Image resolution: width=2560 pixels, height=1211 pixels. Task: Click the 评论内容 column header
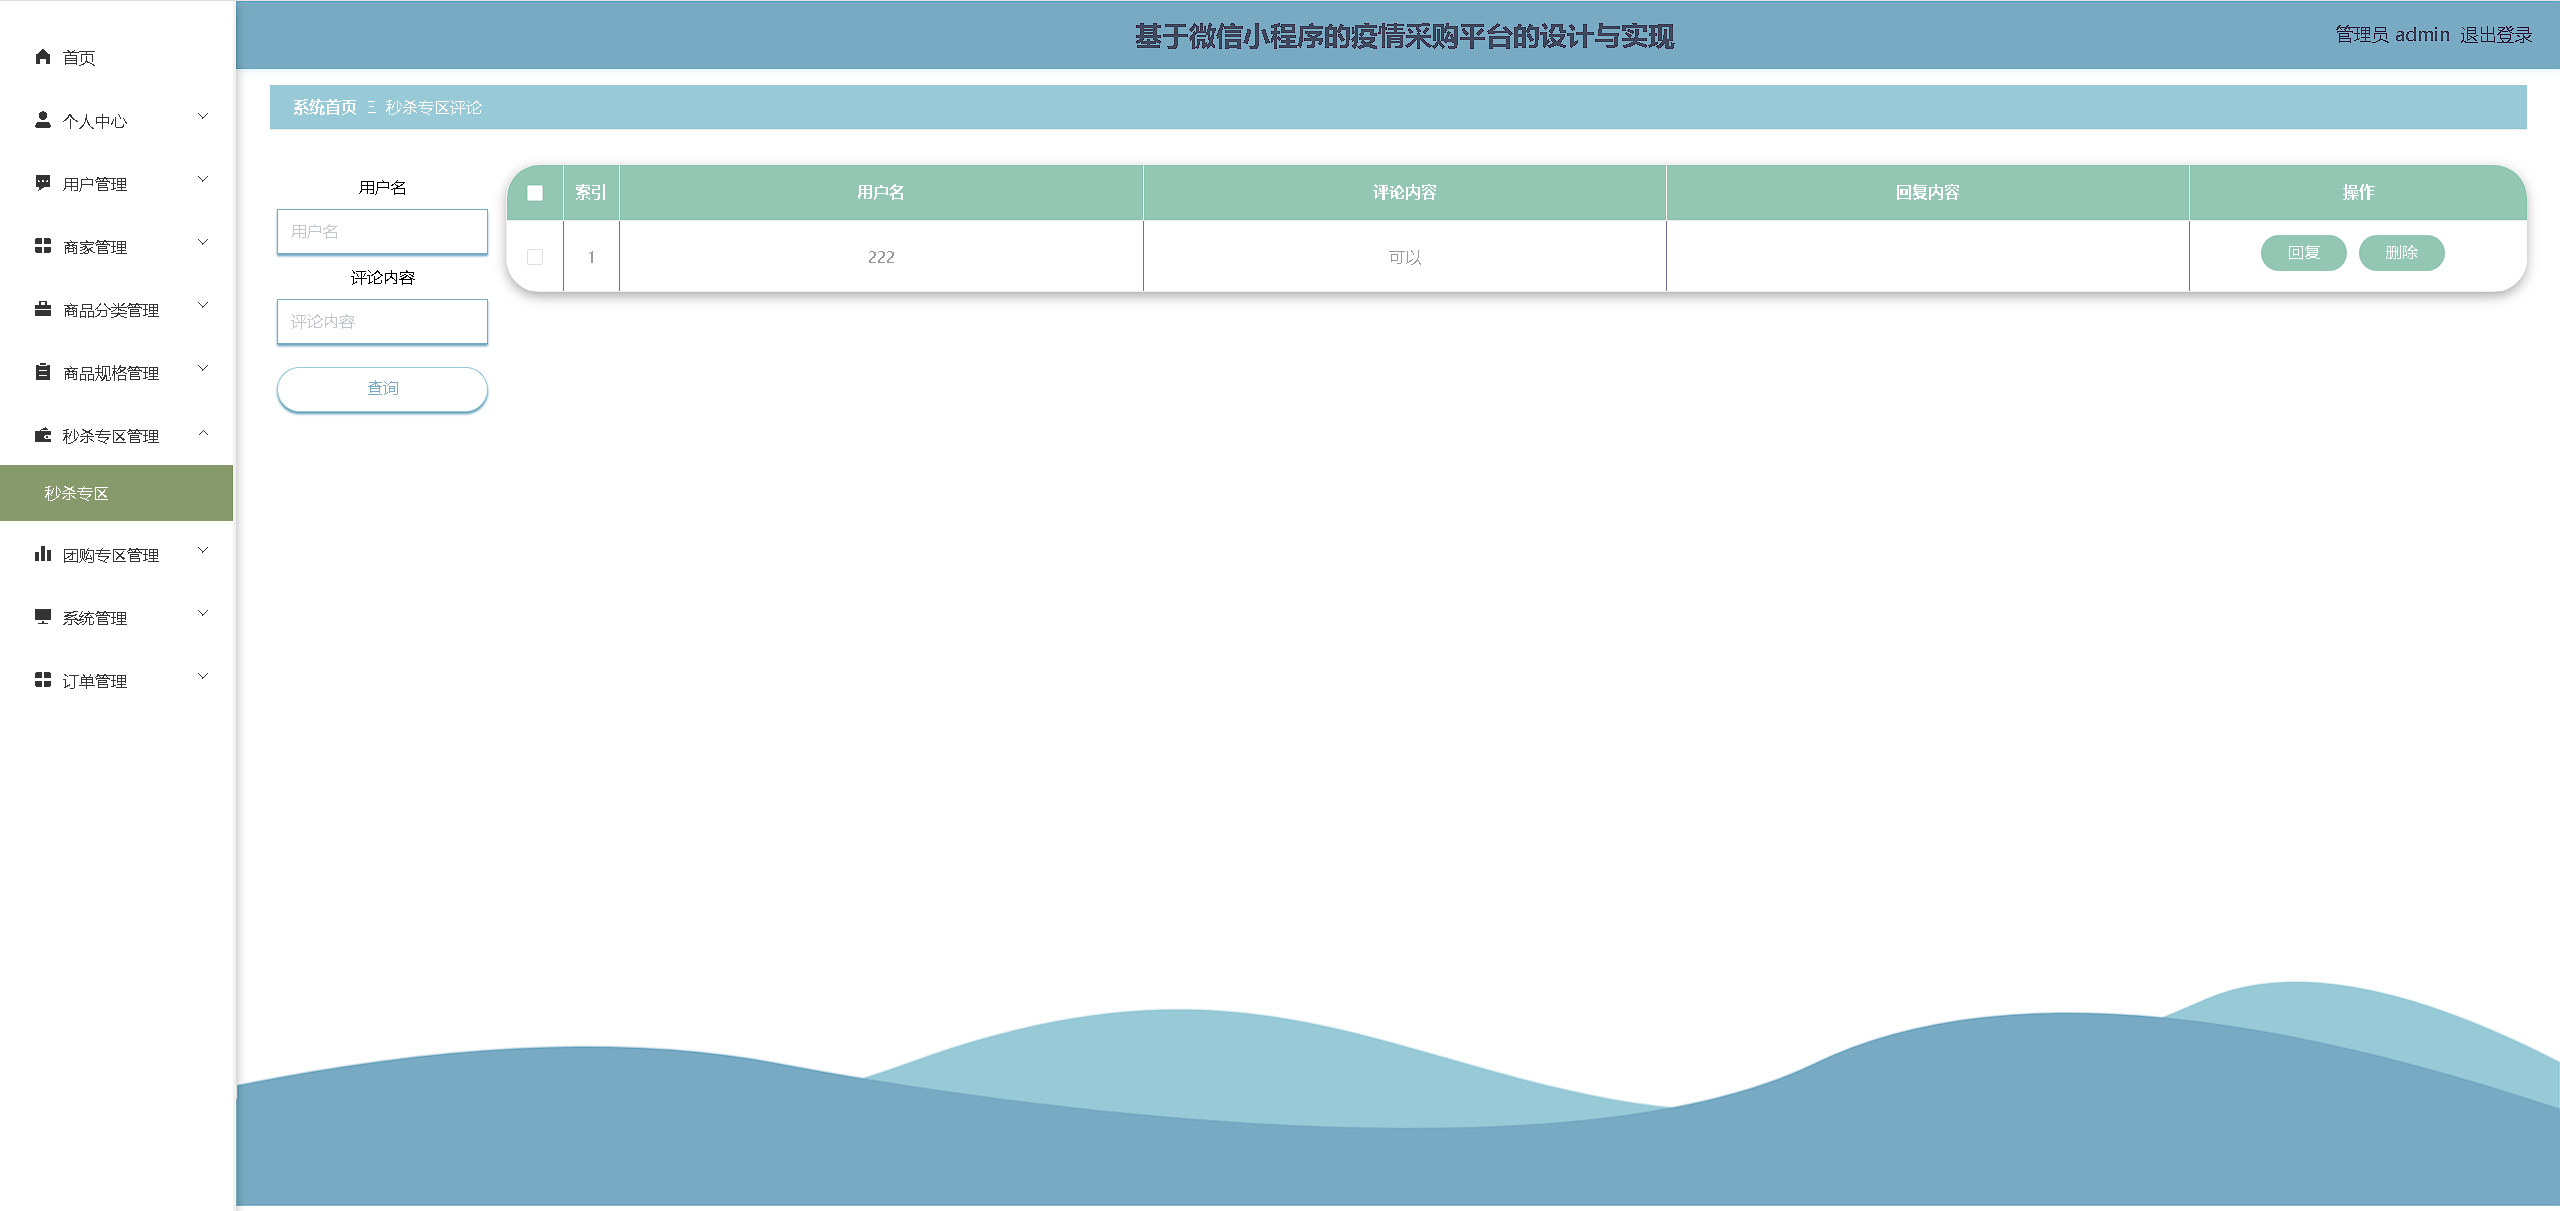[1404, 192]
